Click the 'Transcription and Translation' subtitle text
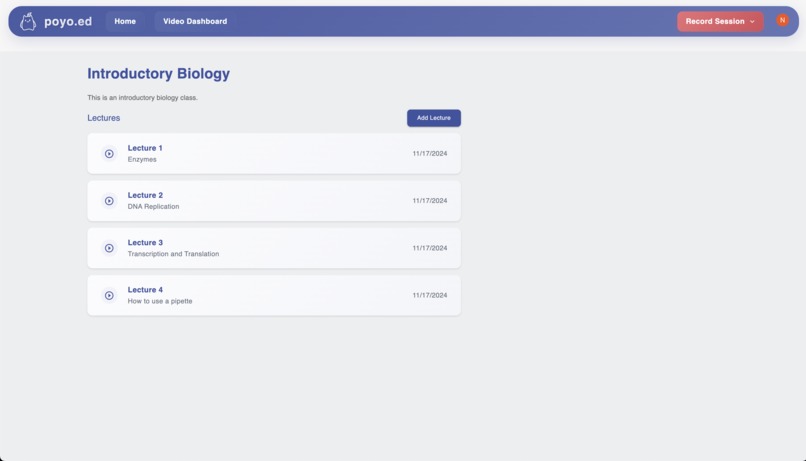This screenshot has width=806, height=461. click(x=173, y=254)
